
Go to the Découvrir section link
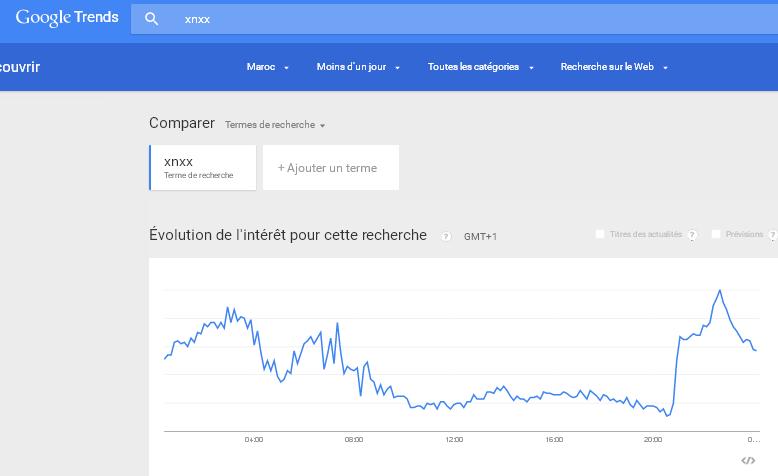(20, 67)
